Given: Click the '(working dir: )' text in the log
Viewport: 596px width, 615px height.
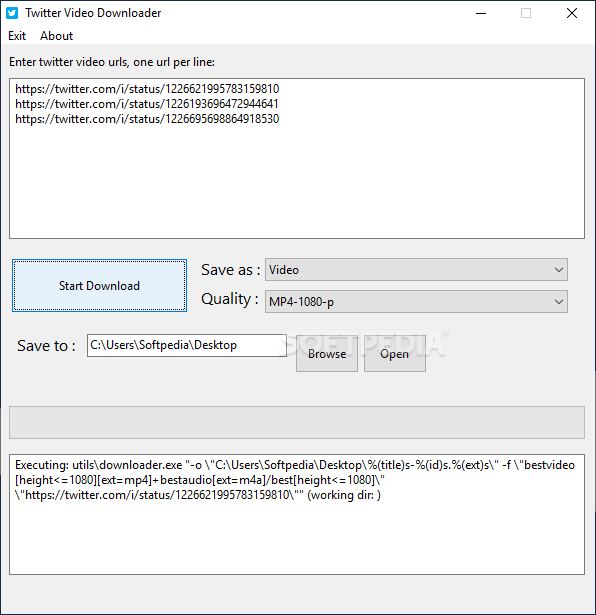Looking at the screenshot, I should (344, 495).
